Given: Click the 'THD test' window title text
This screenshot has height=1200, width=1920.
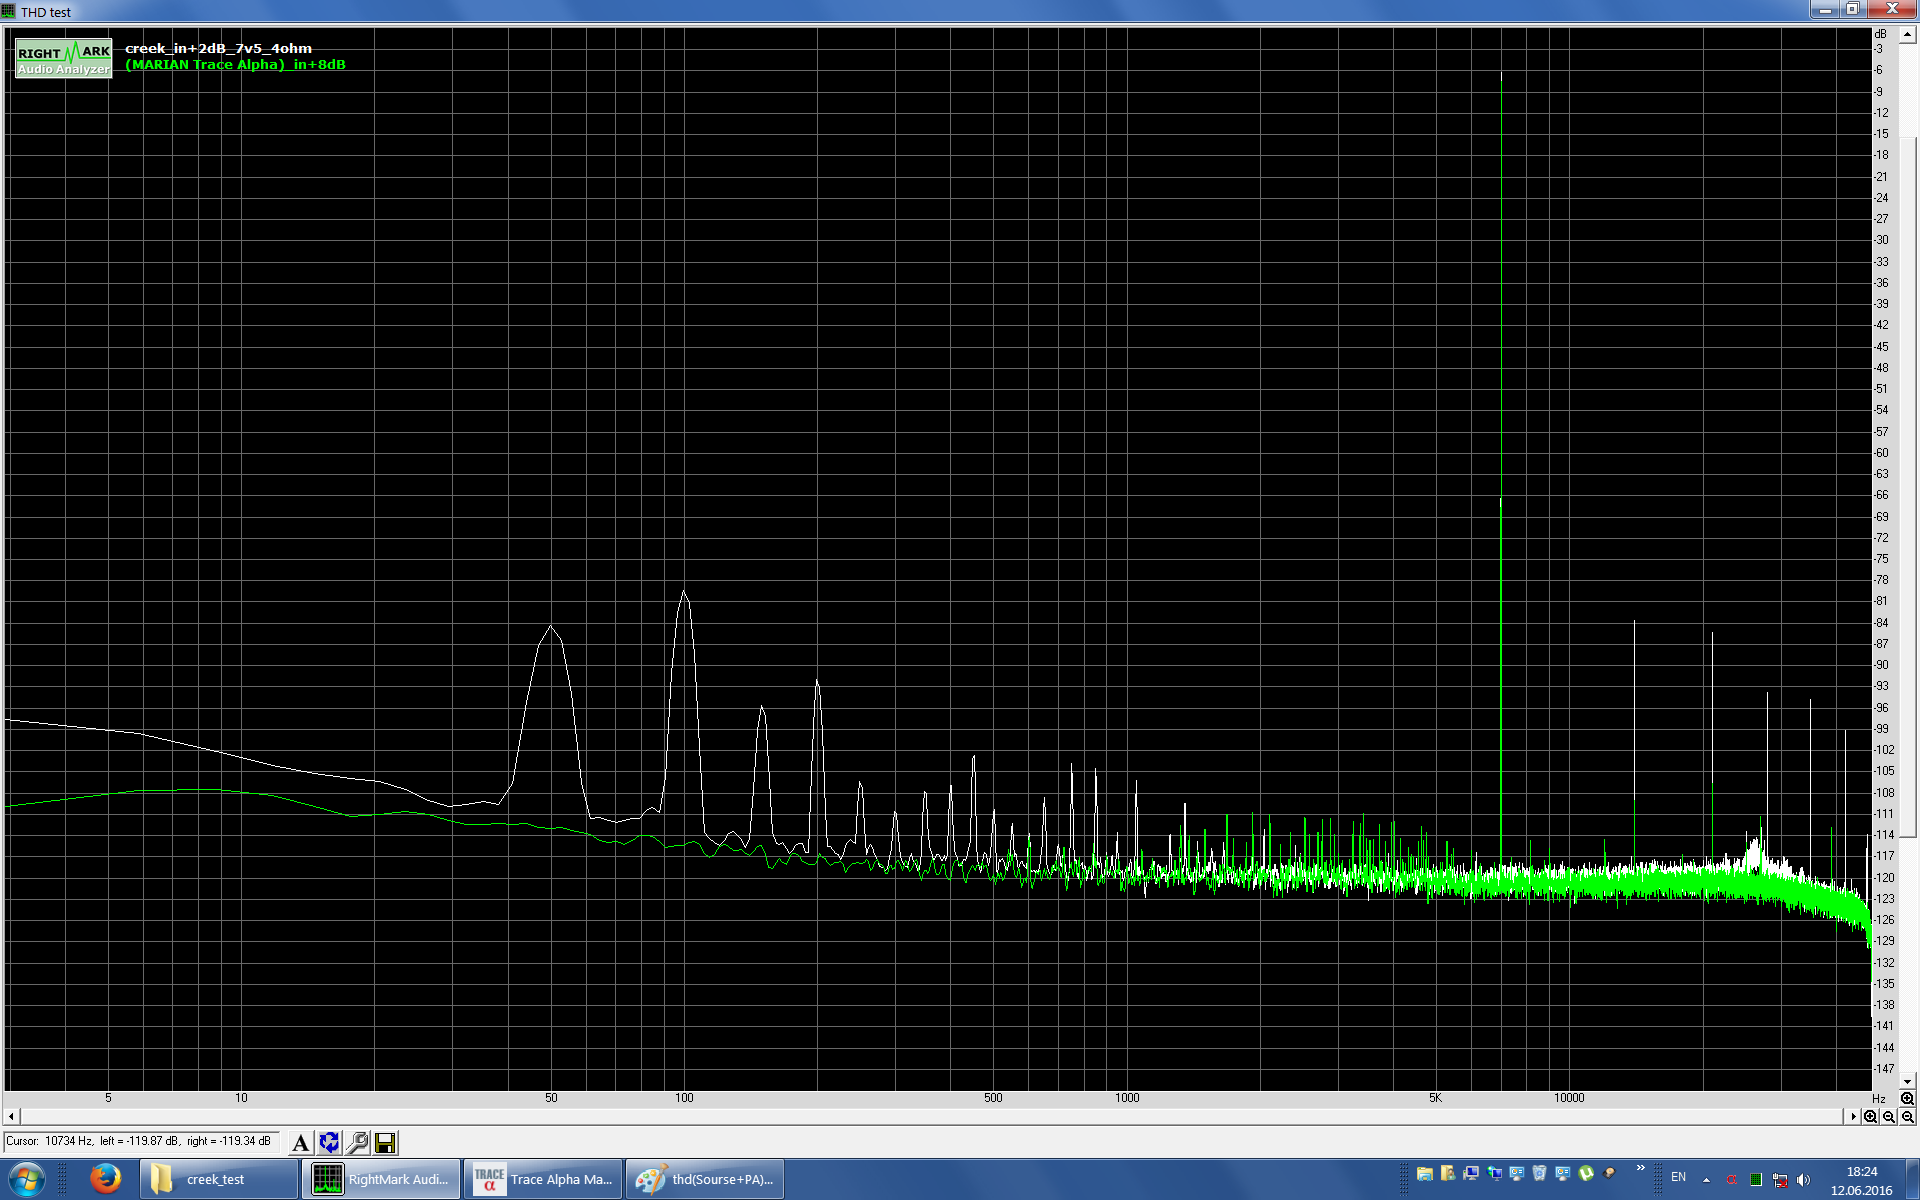Looking at the screenshot, I should [x=46, y=12].
